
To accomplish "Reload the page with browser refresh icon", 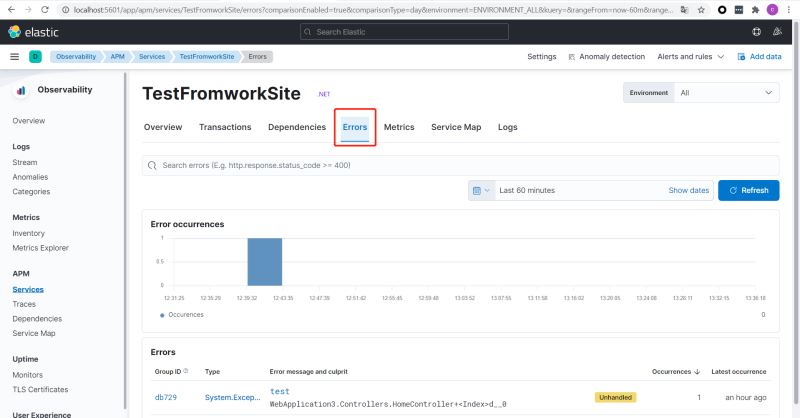I will 45,10.
